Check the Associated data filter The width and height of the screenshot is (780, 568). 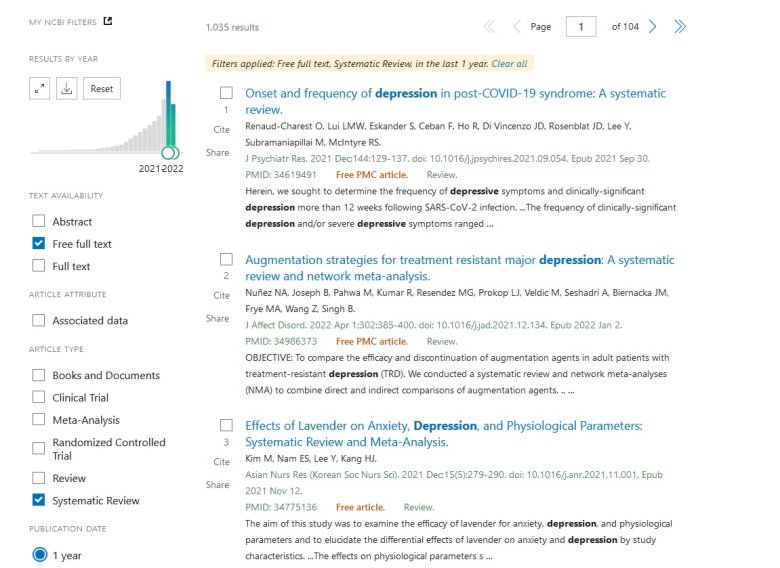(39, 321)
